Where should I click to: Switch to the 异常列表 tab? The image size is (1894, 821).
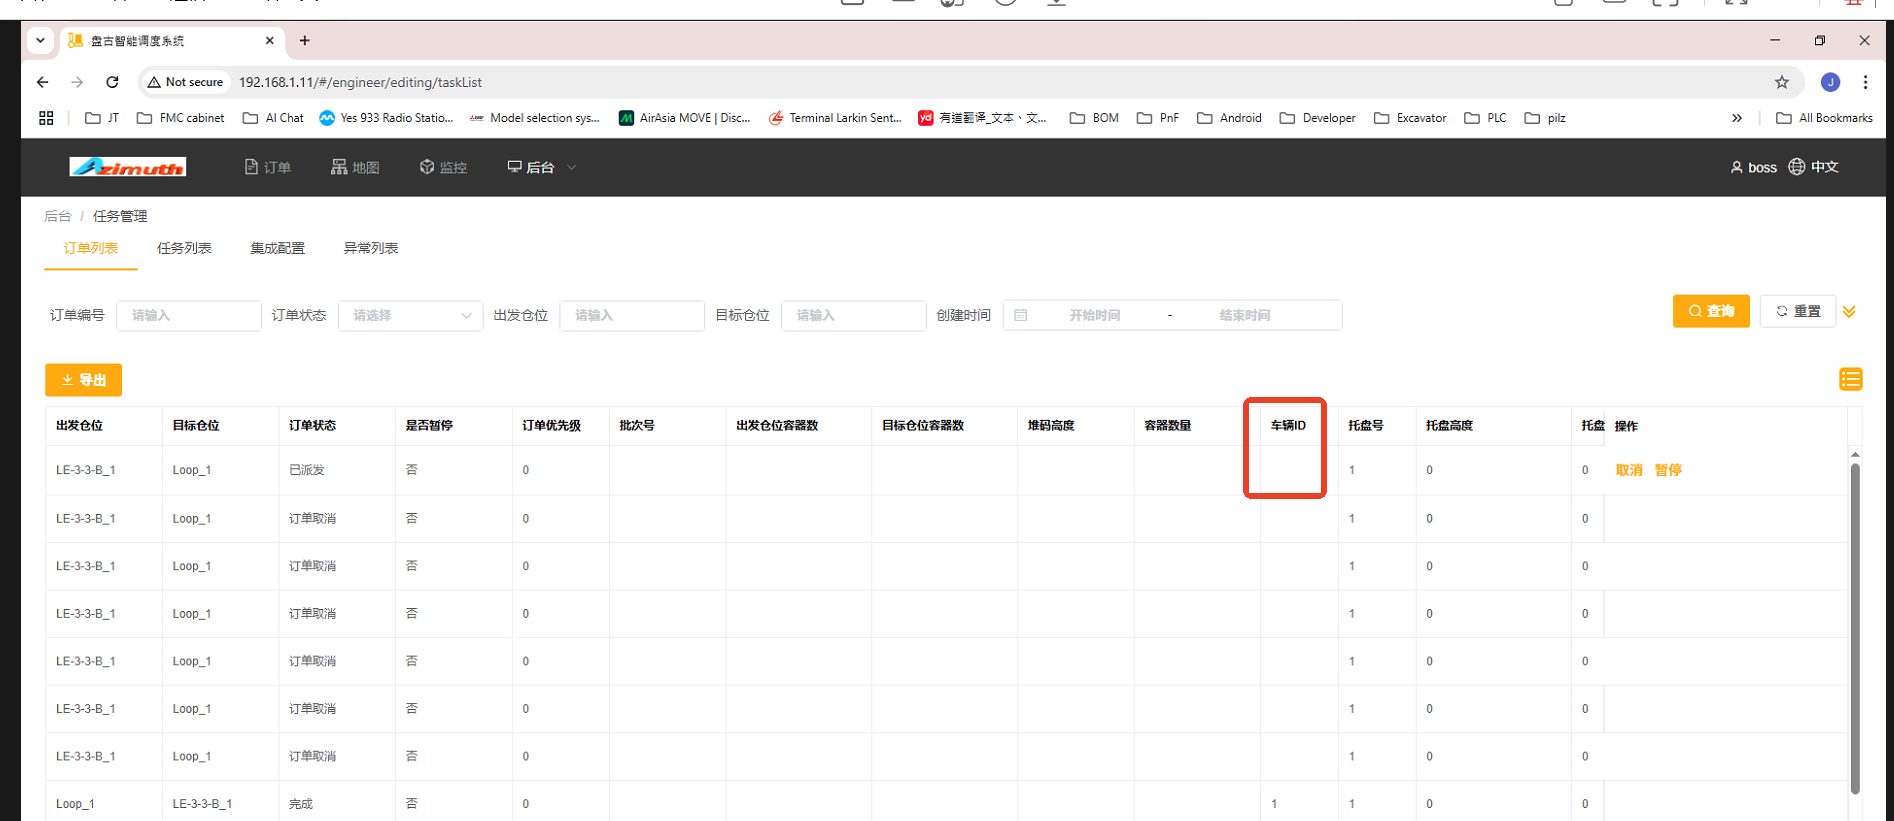pyautogui.click(x=370, y=248)
